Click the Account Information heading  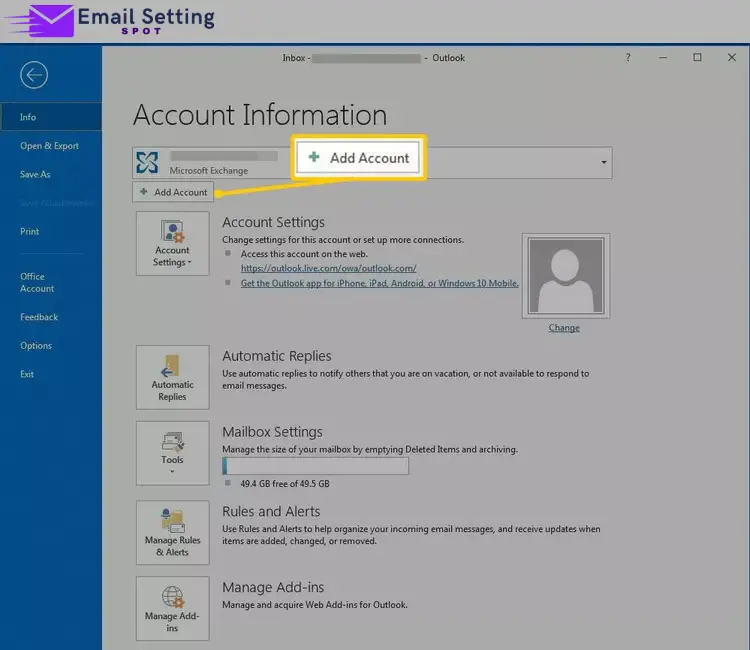click(260, 115)
